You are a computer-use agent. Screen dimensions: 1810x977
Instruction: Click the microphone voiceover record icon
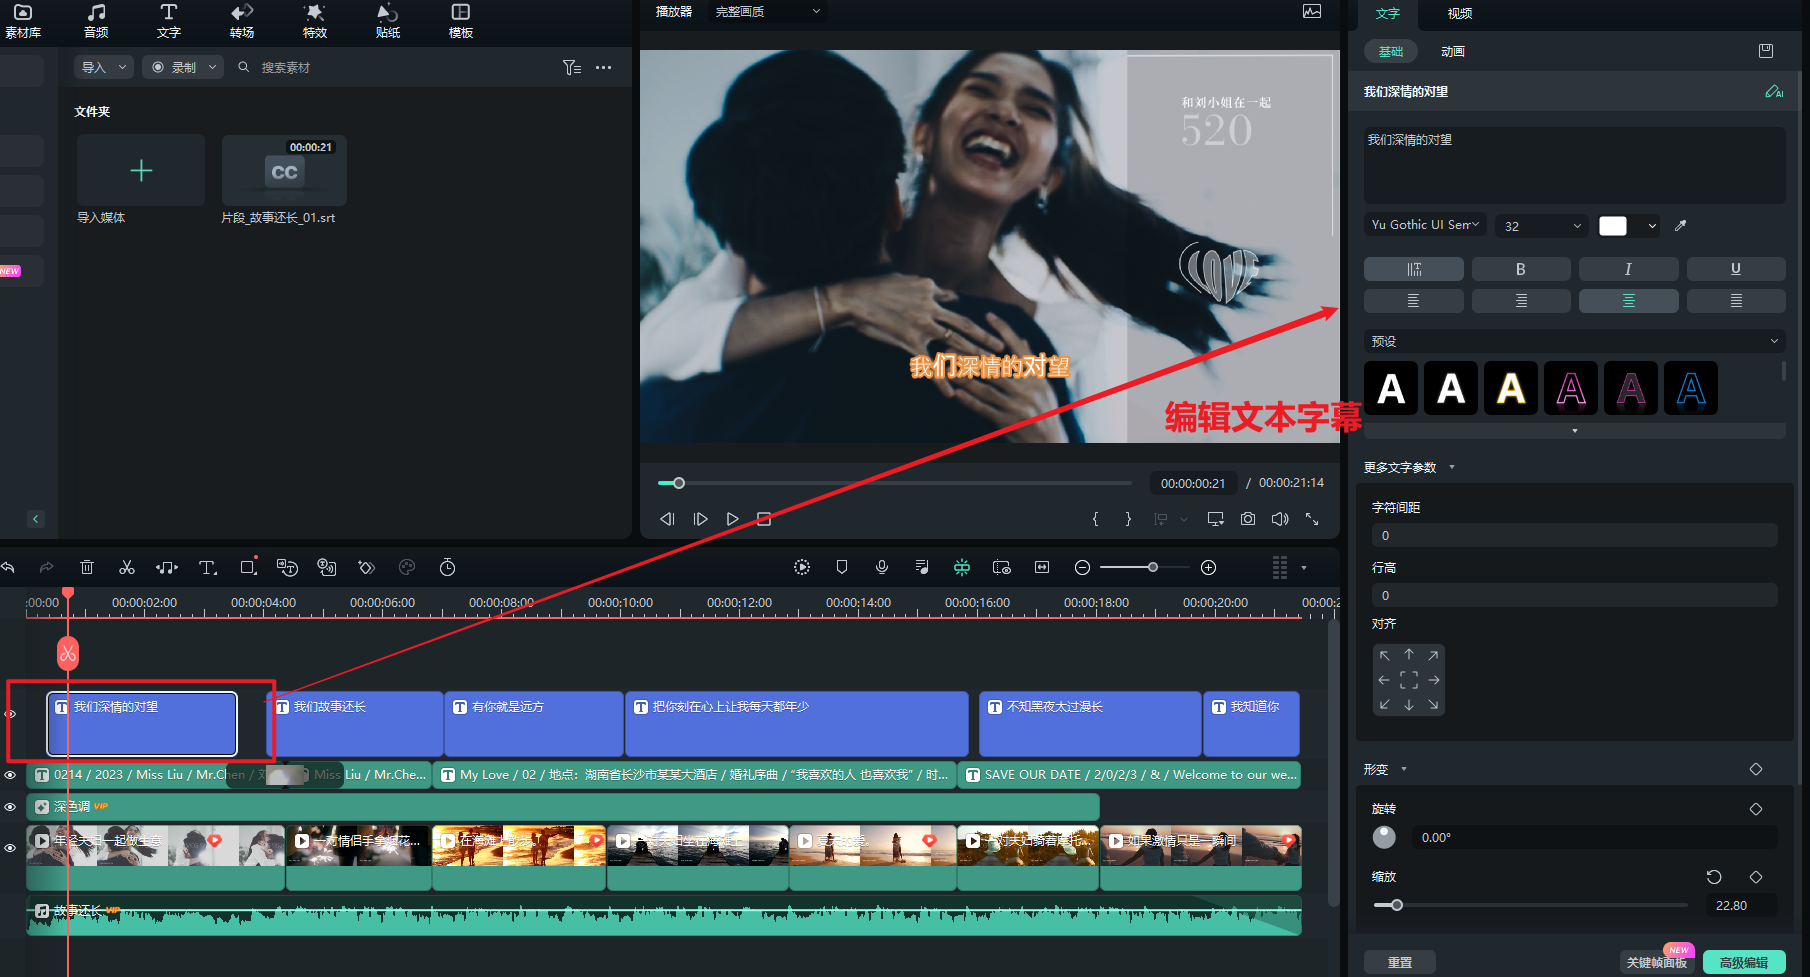click(882, 567)
